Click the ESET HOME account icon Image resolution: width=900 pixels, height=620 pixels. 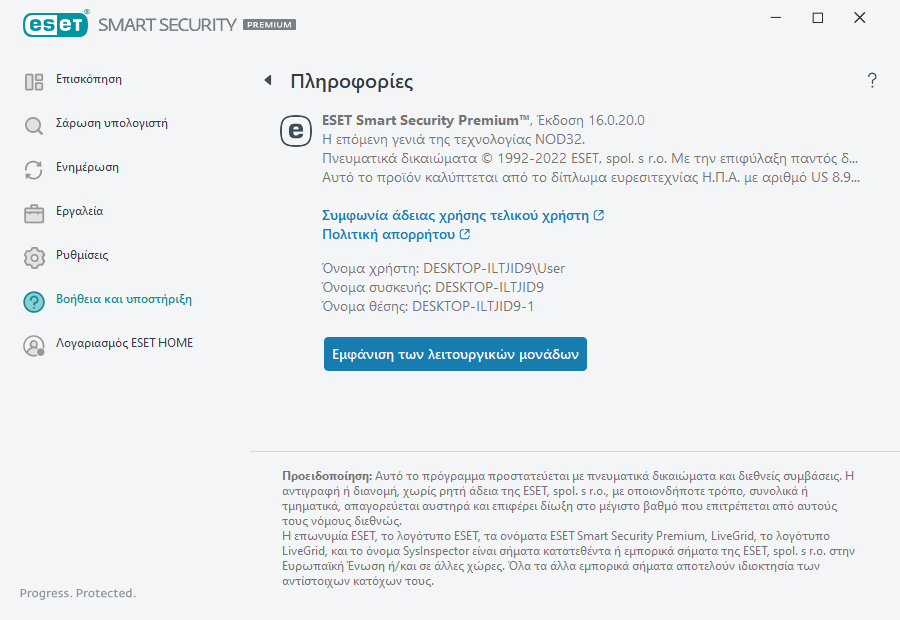tap(34, 346)
